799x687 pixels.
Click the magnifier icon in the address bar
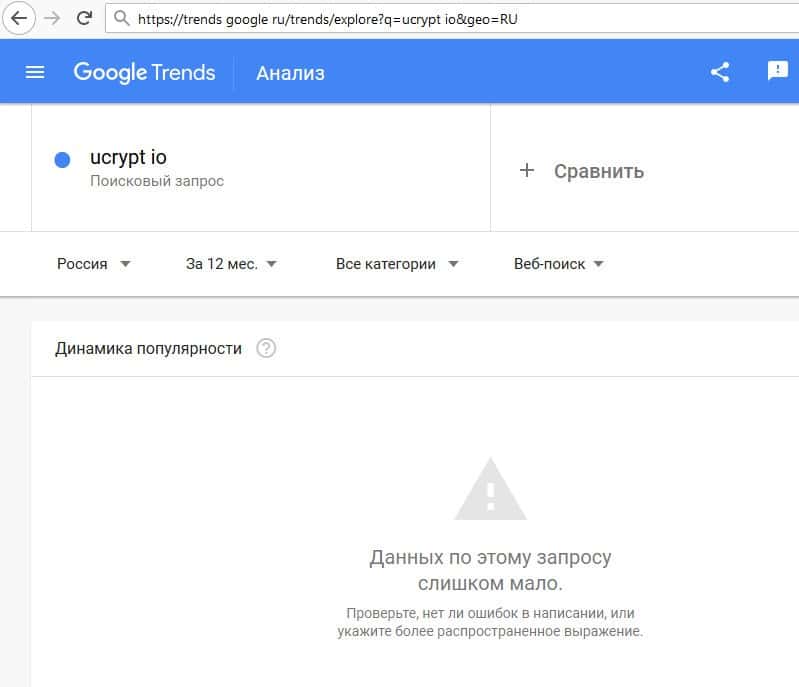point(122,18)
